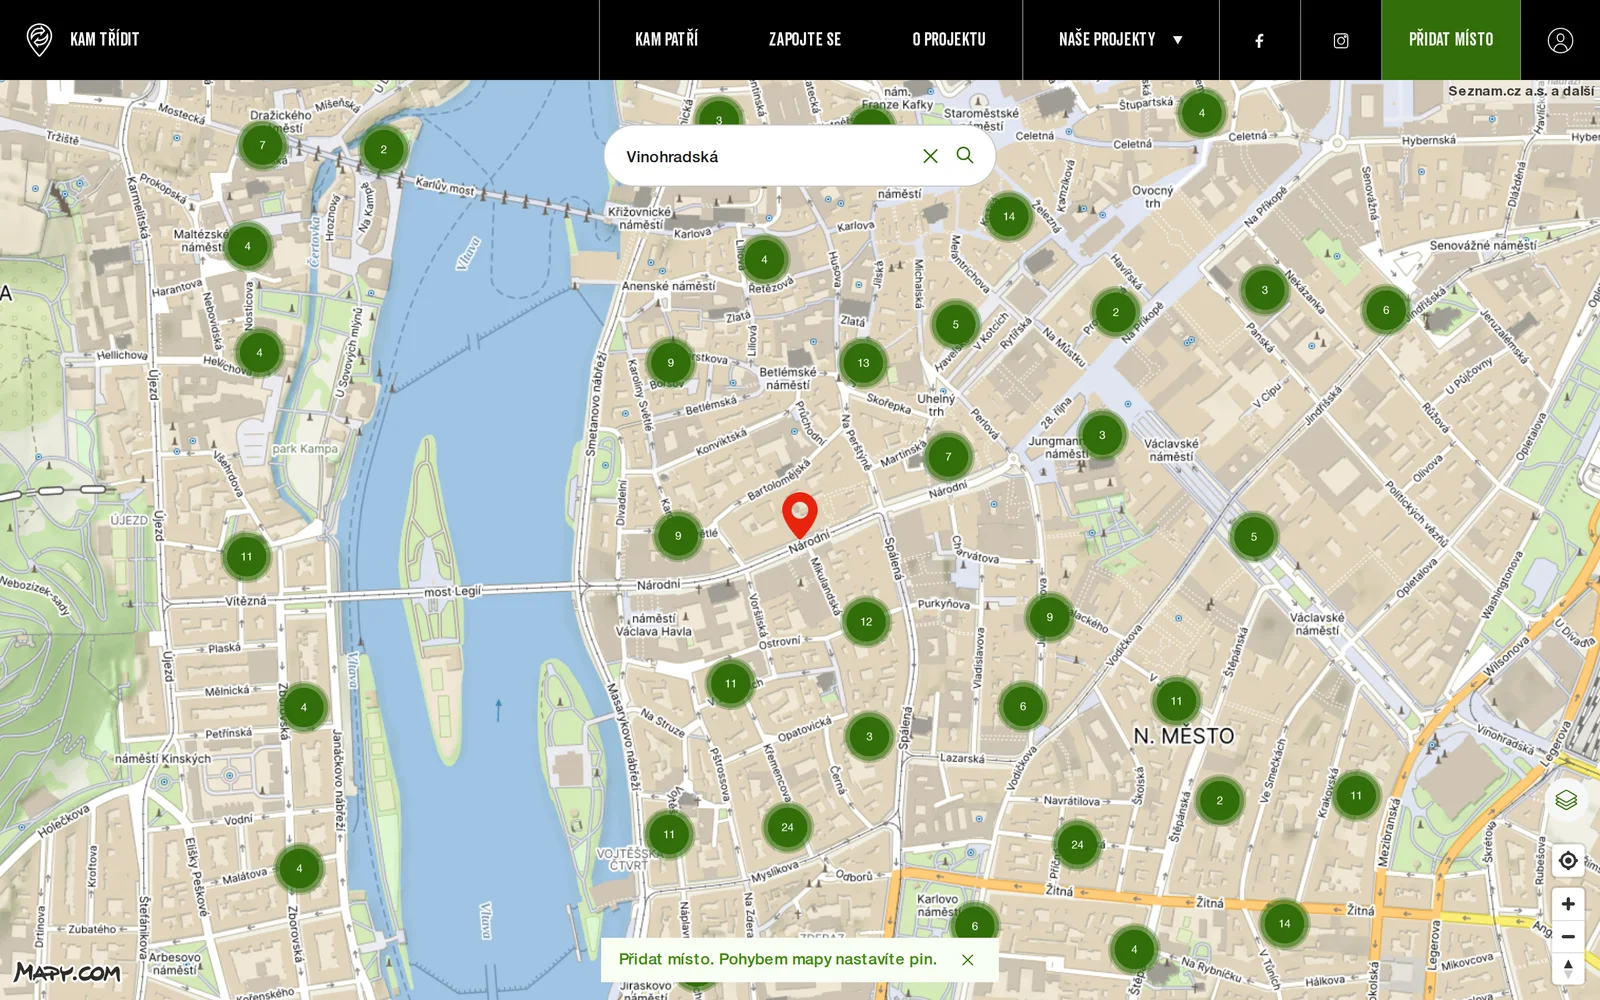Open the Mapy.com logo link
This screenshot has height=1000, width=1600.
tap(67, 972)
